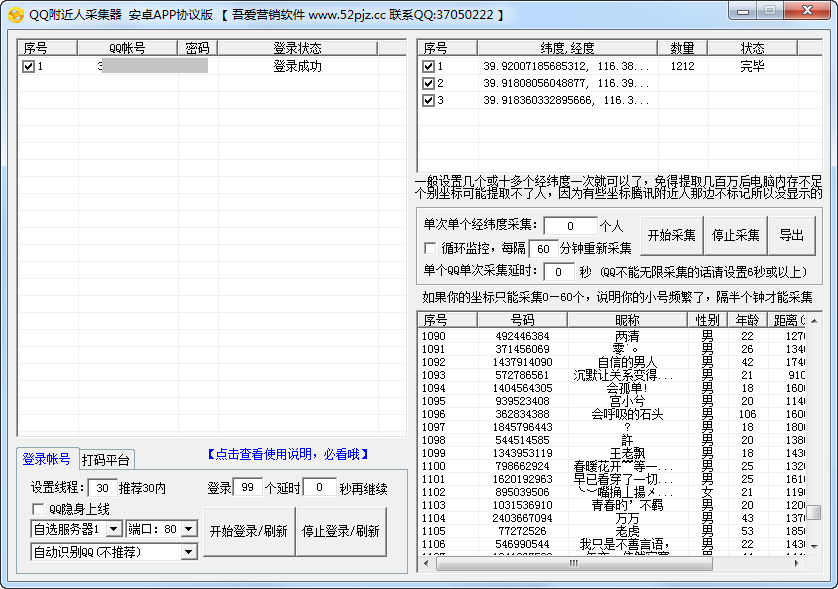
Task: Open the 自动识别QQ(不推荐) dropdown
Action: coord(189,552)
